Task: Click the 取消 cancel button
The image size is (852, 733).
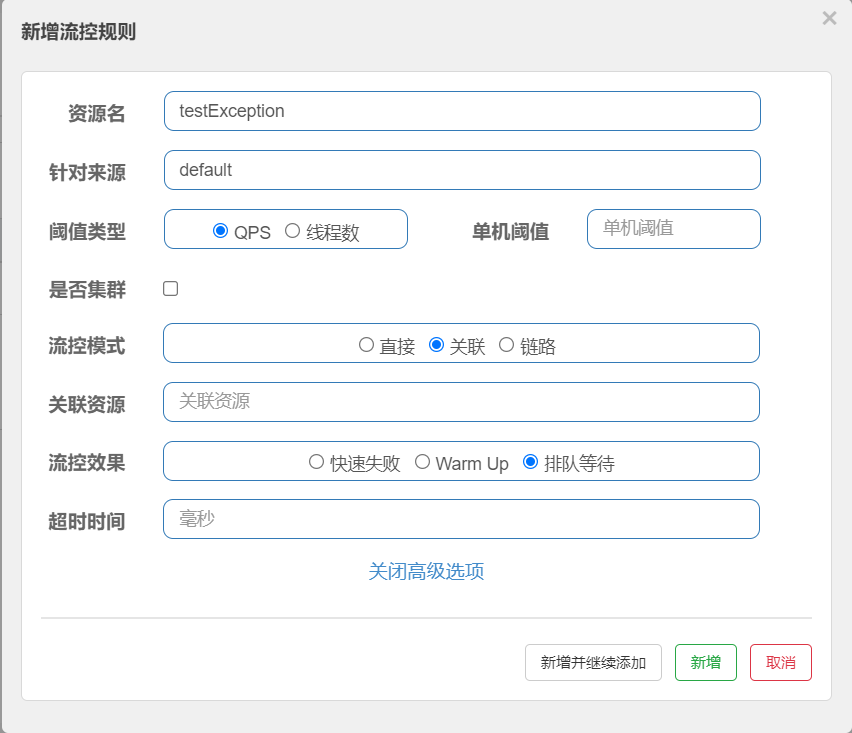Action: tap(781, 662)
